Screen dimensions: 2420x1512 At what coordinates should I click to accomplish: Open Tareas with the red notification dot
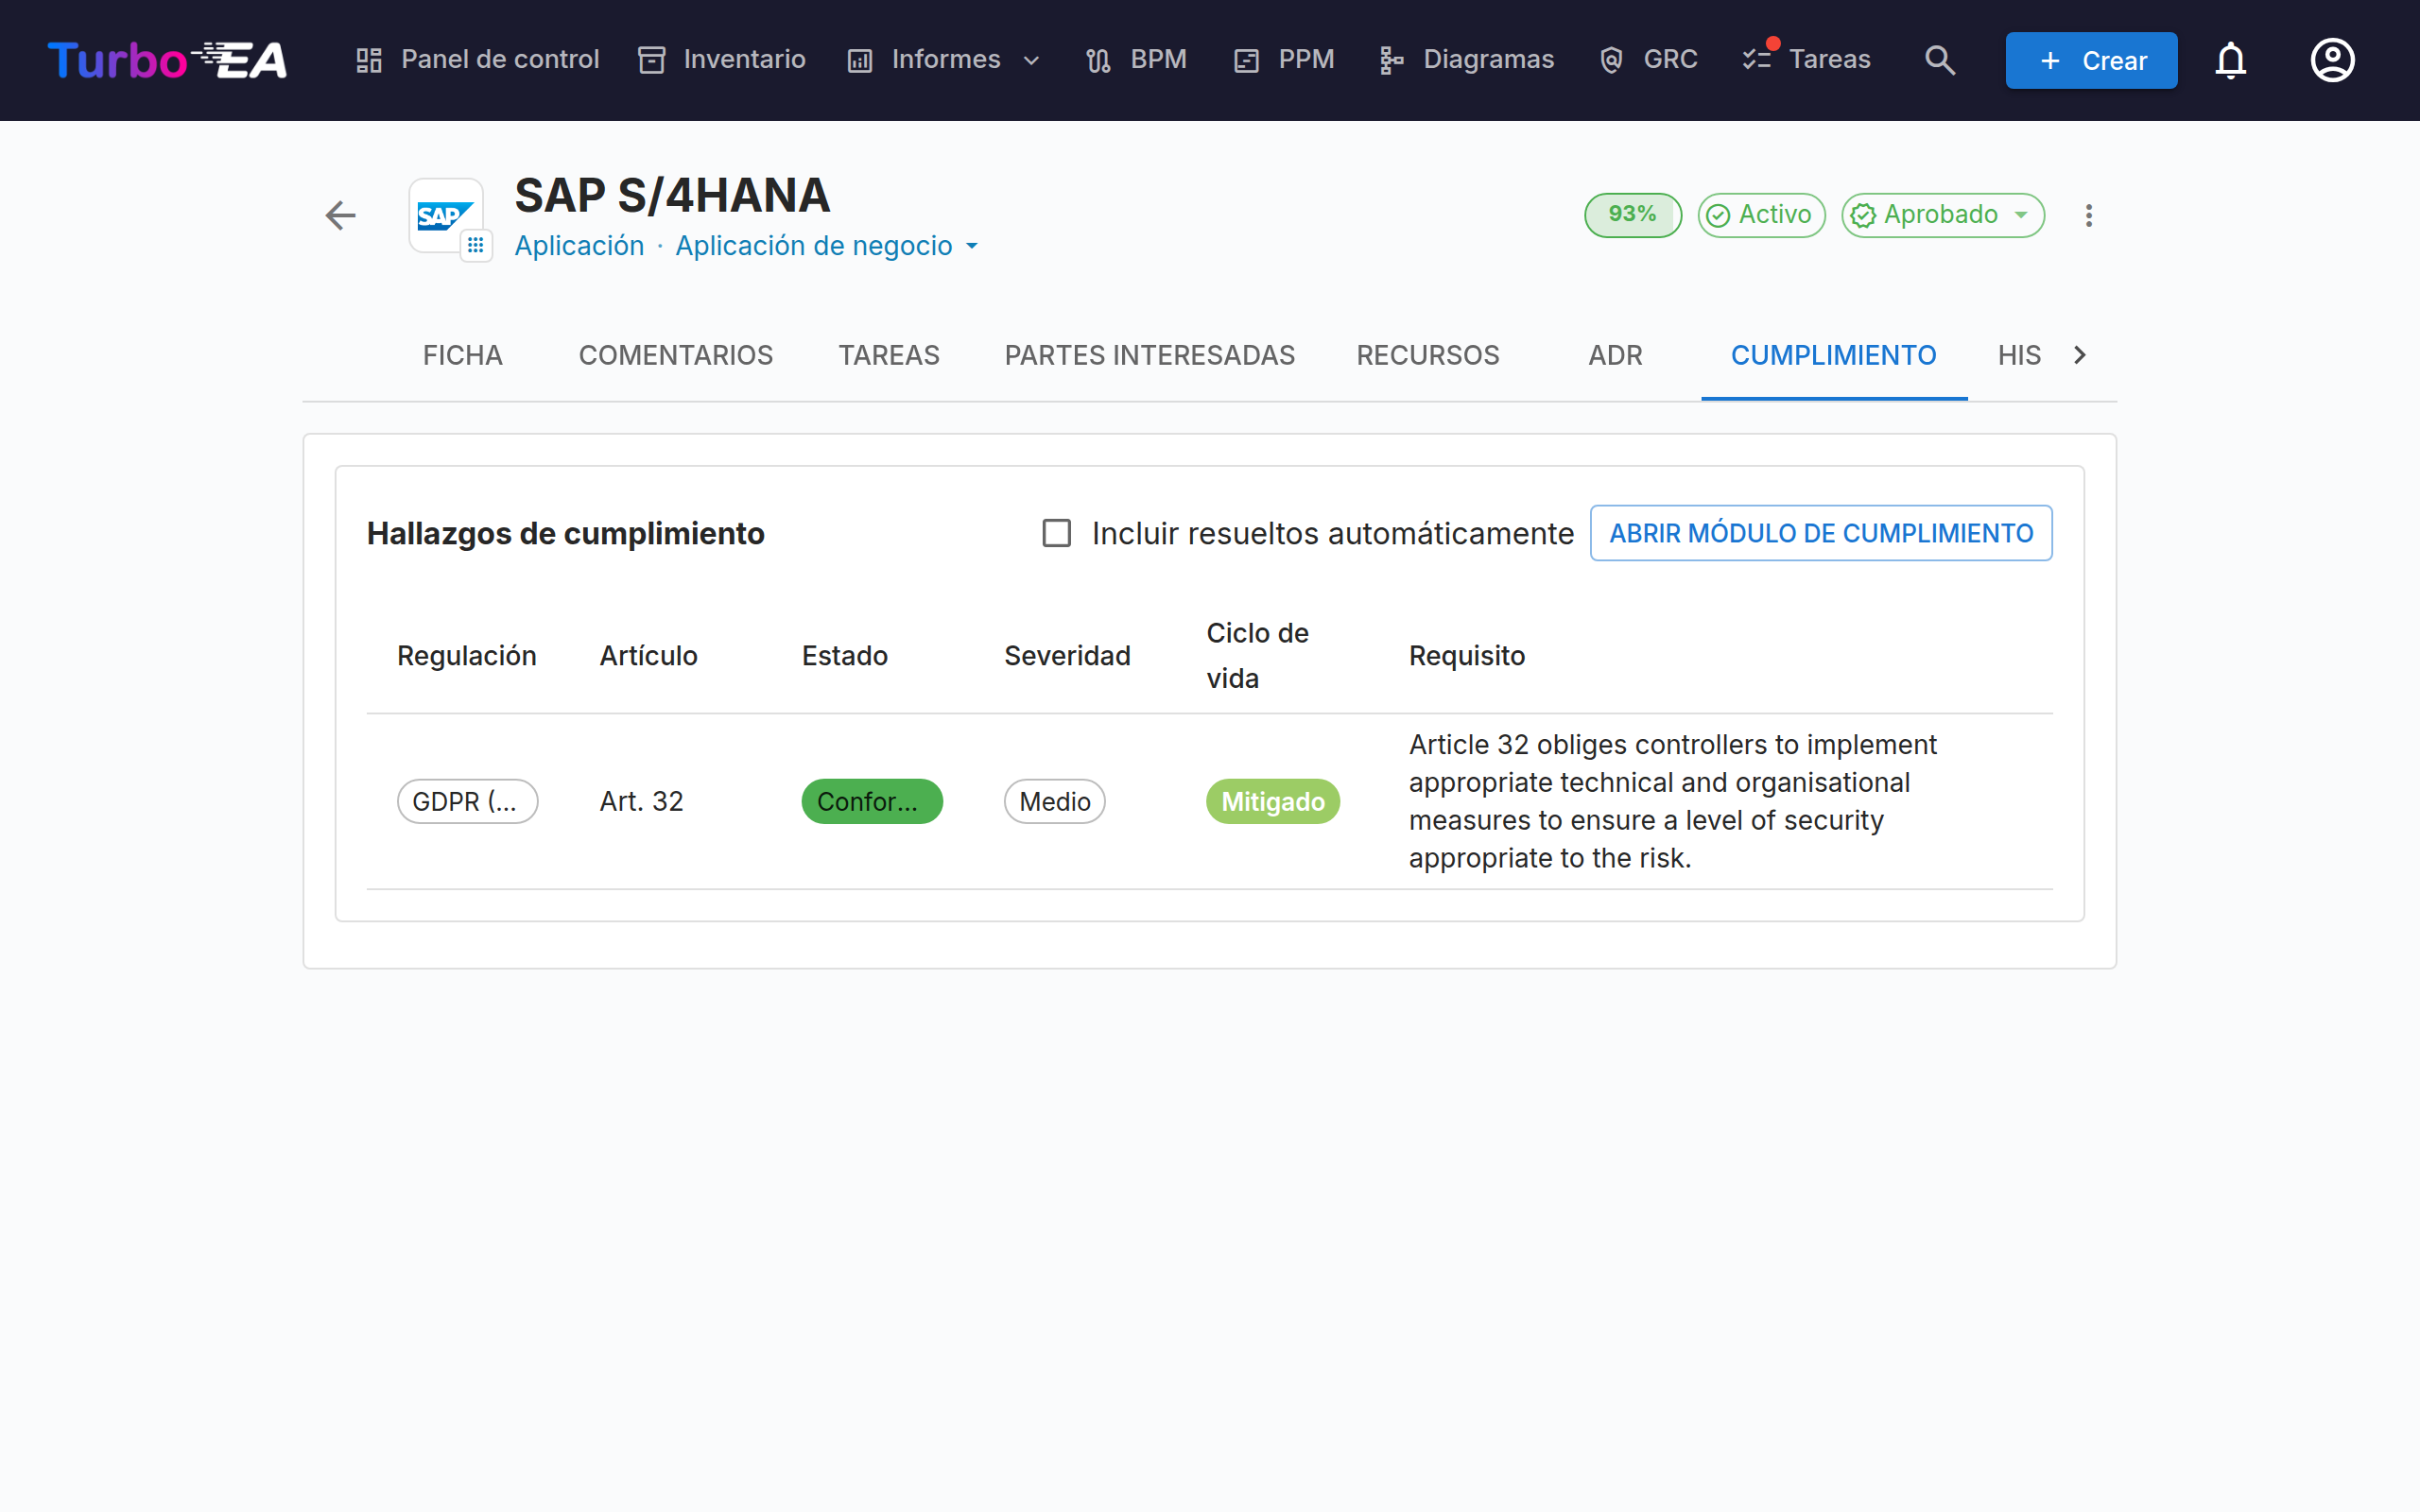pos(1806,60)
